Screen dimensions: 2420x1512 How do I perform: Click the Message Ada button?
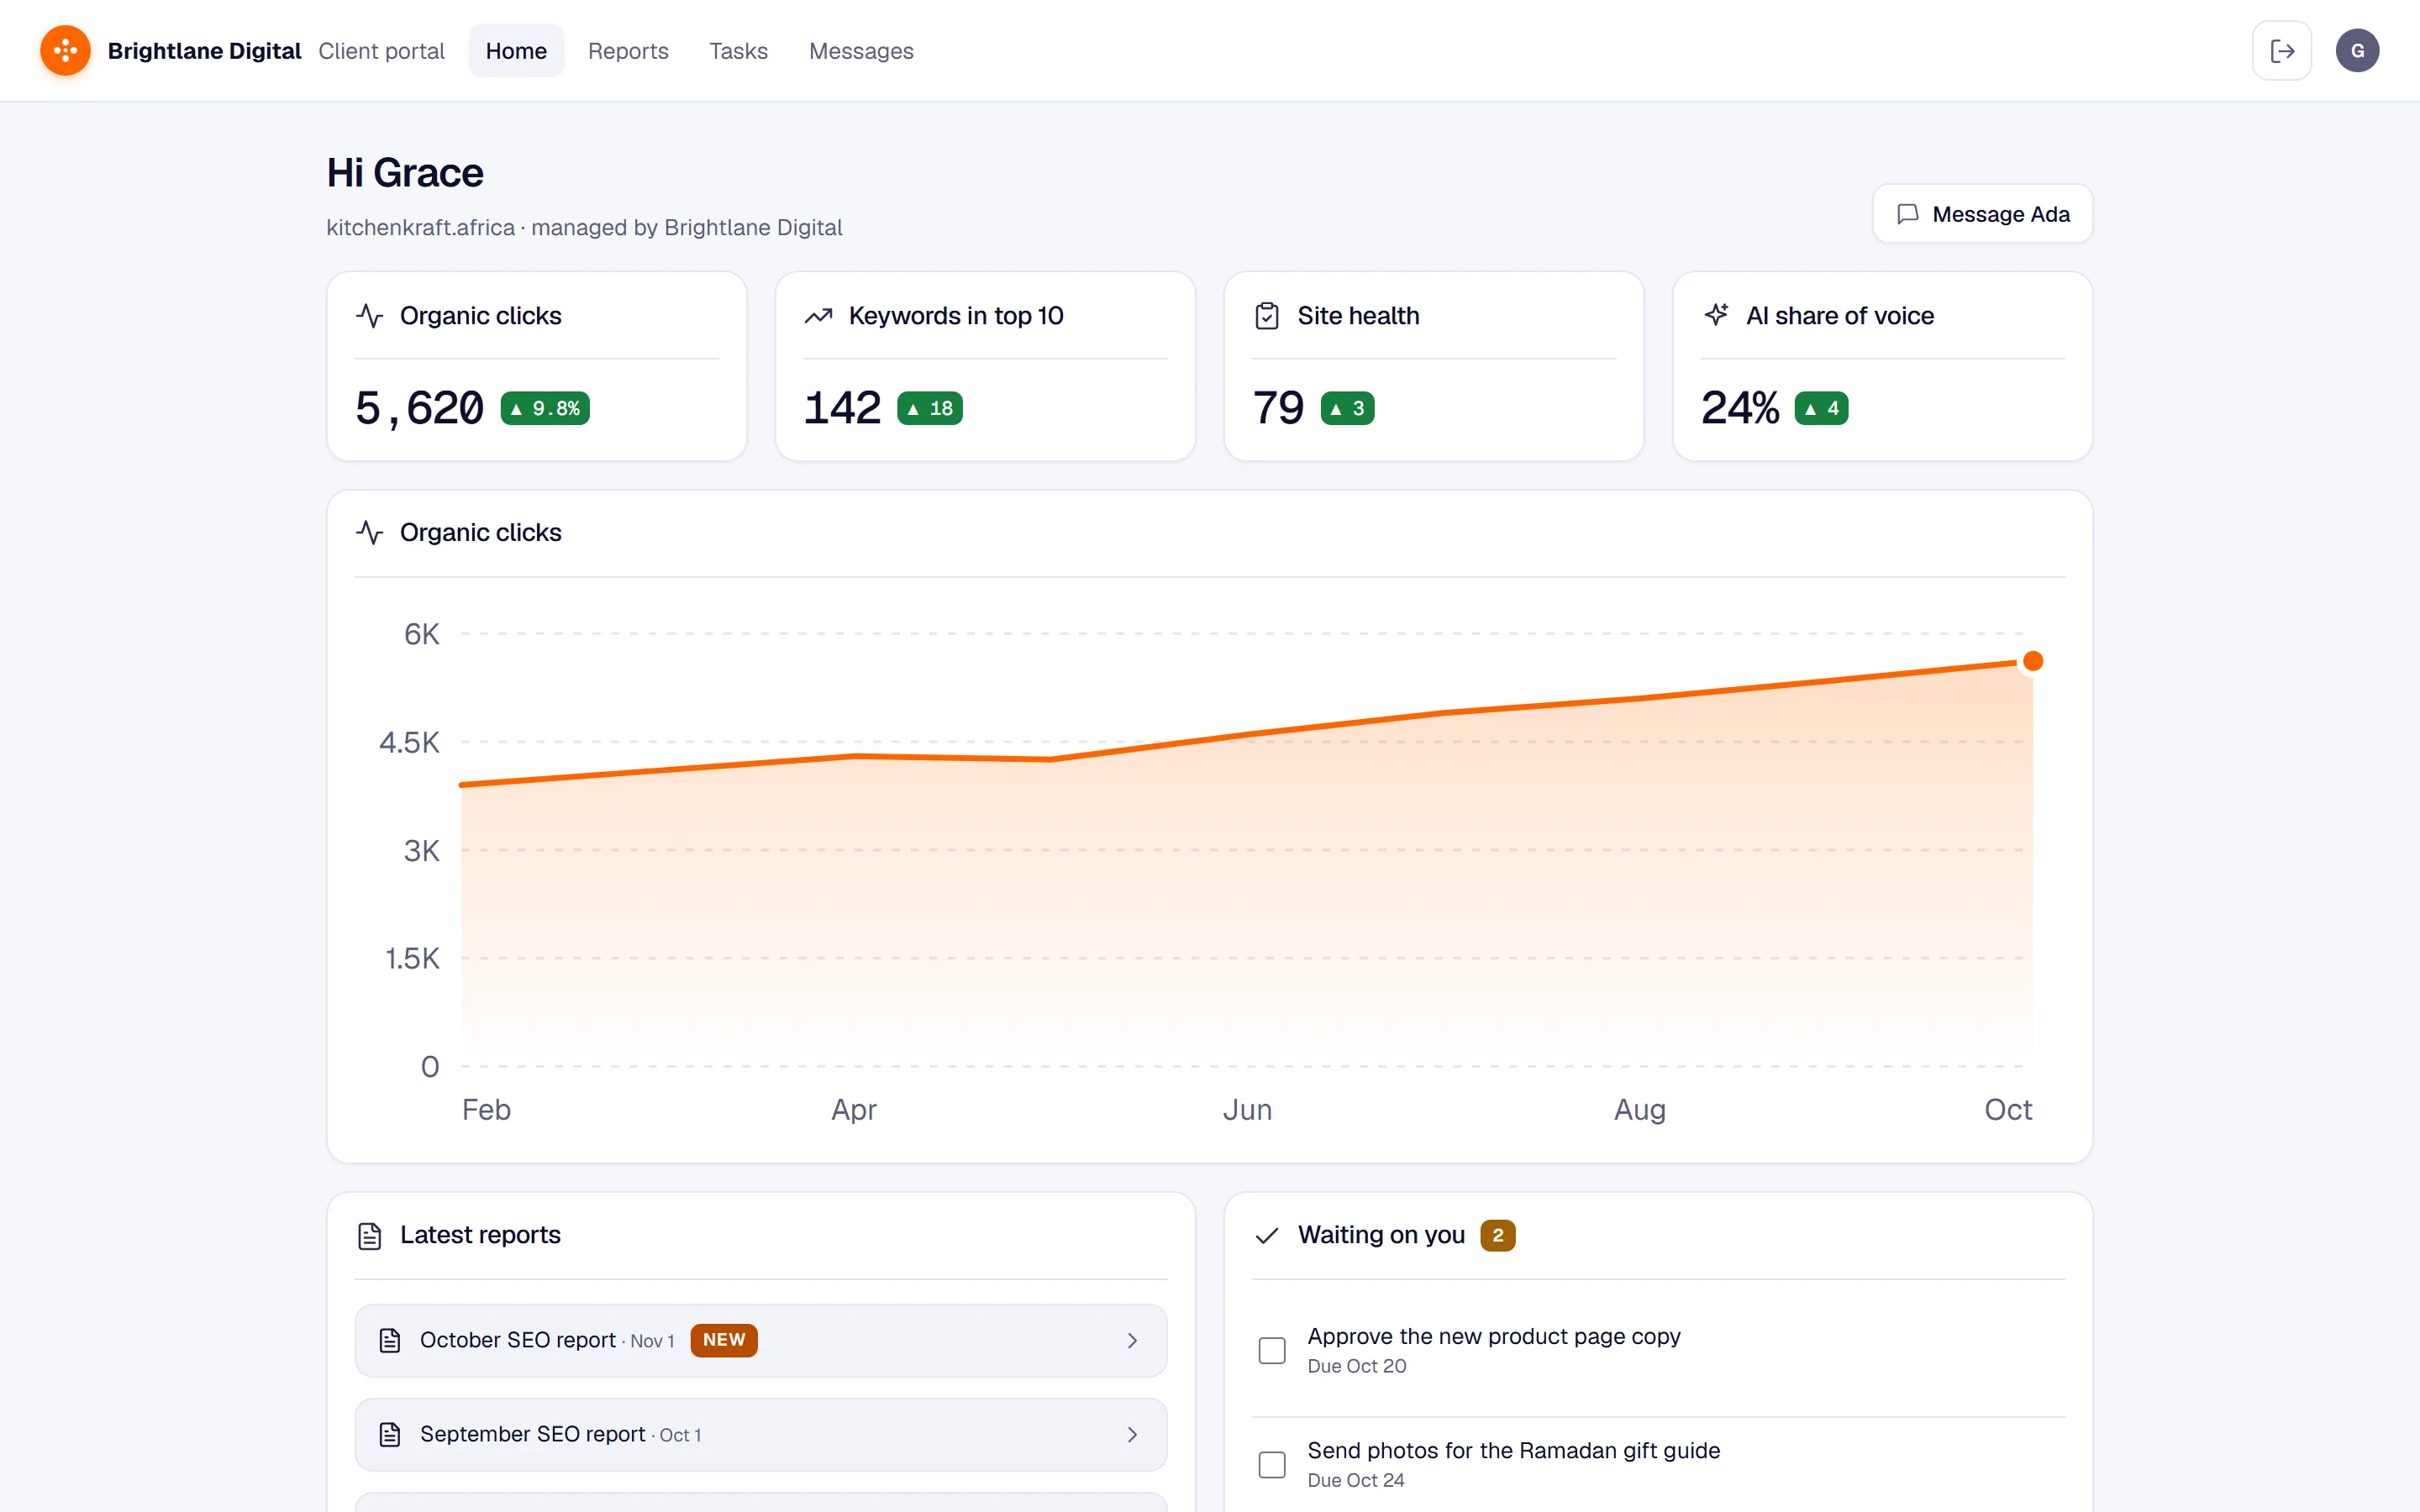click(x=1982, y=214)
